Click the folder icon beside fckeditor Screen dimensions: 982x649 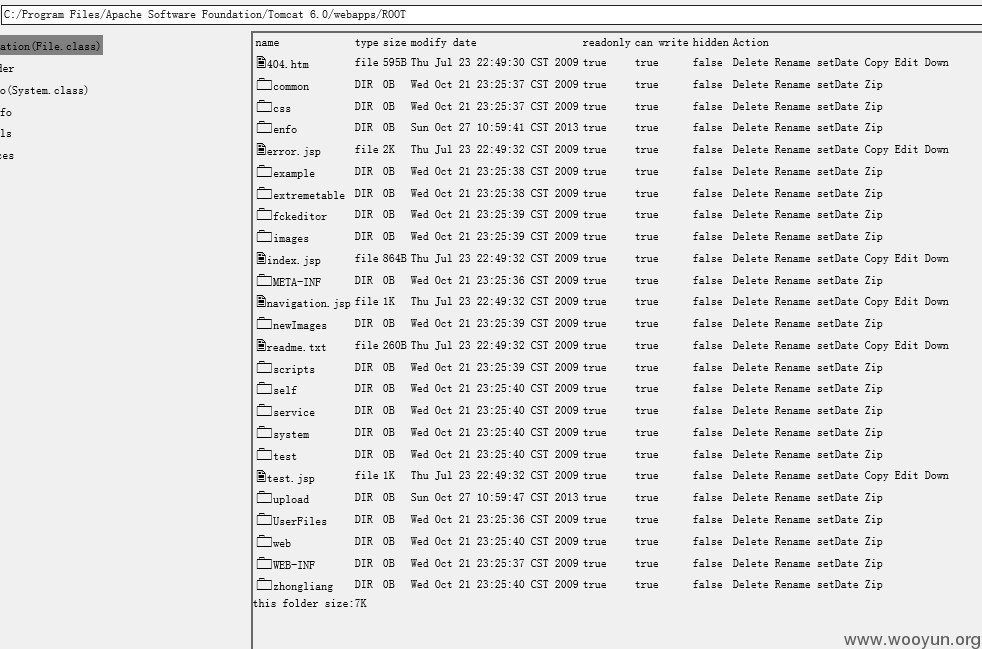[264, 214]
